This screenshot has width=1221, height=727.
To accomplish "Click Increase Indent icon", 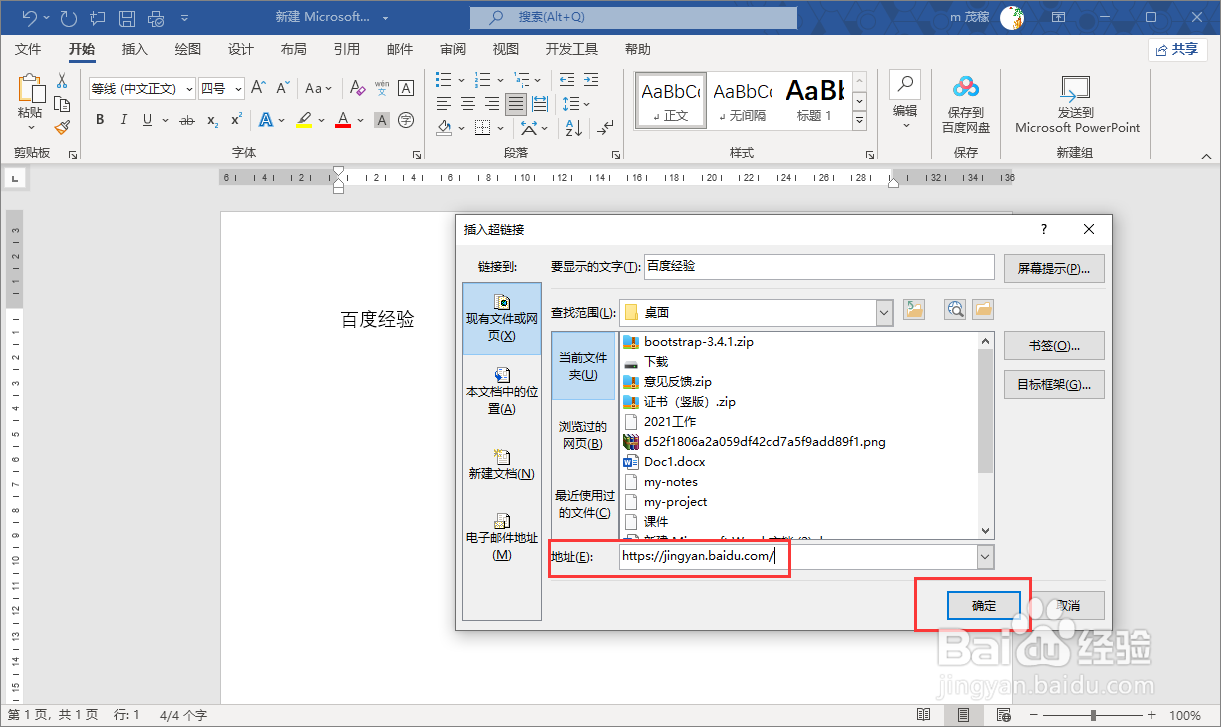I will (591, 80).
